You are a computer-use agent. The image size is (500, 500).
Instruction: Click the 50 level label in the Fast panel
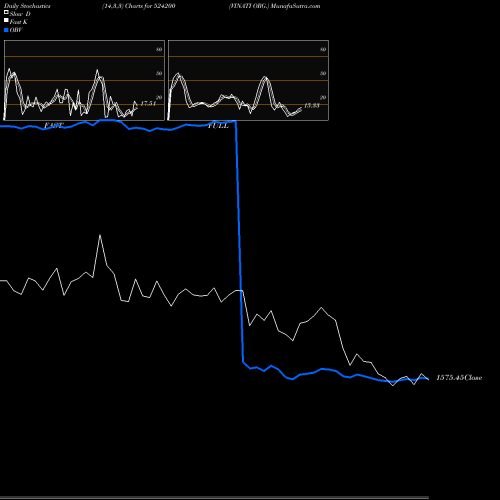tap(159, 73)
